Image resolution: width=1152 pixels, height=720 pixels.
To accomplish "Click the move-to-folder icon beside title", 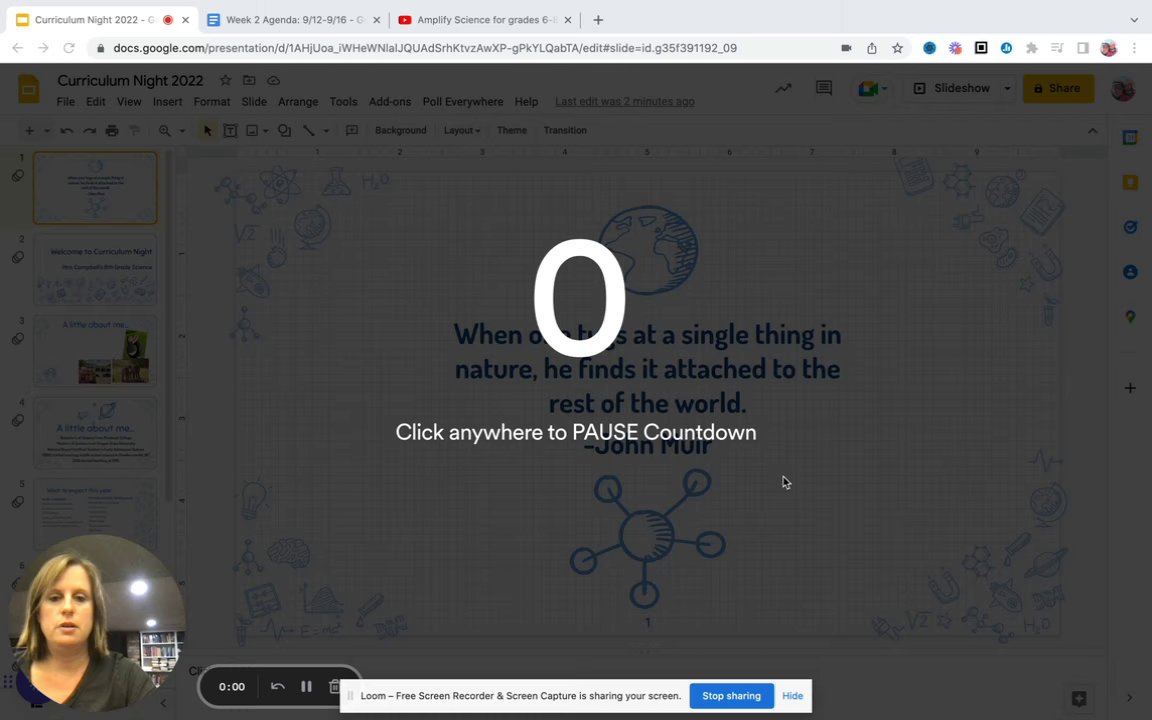I will (x=249, y=80).
